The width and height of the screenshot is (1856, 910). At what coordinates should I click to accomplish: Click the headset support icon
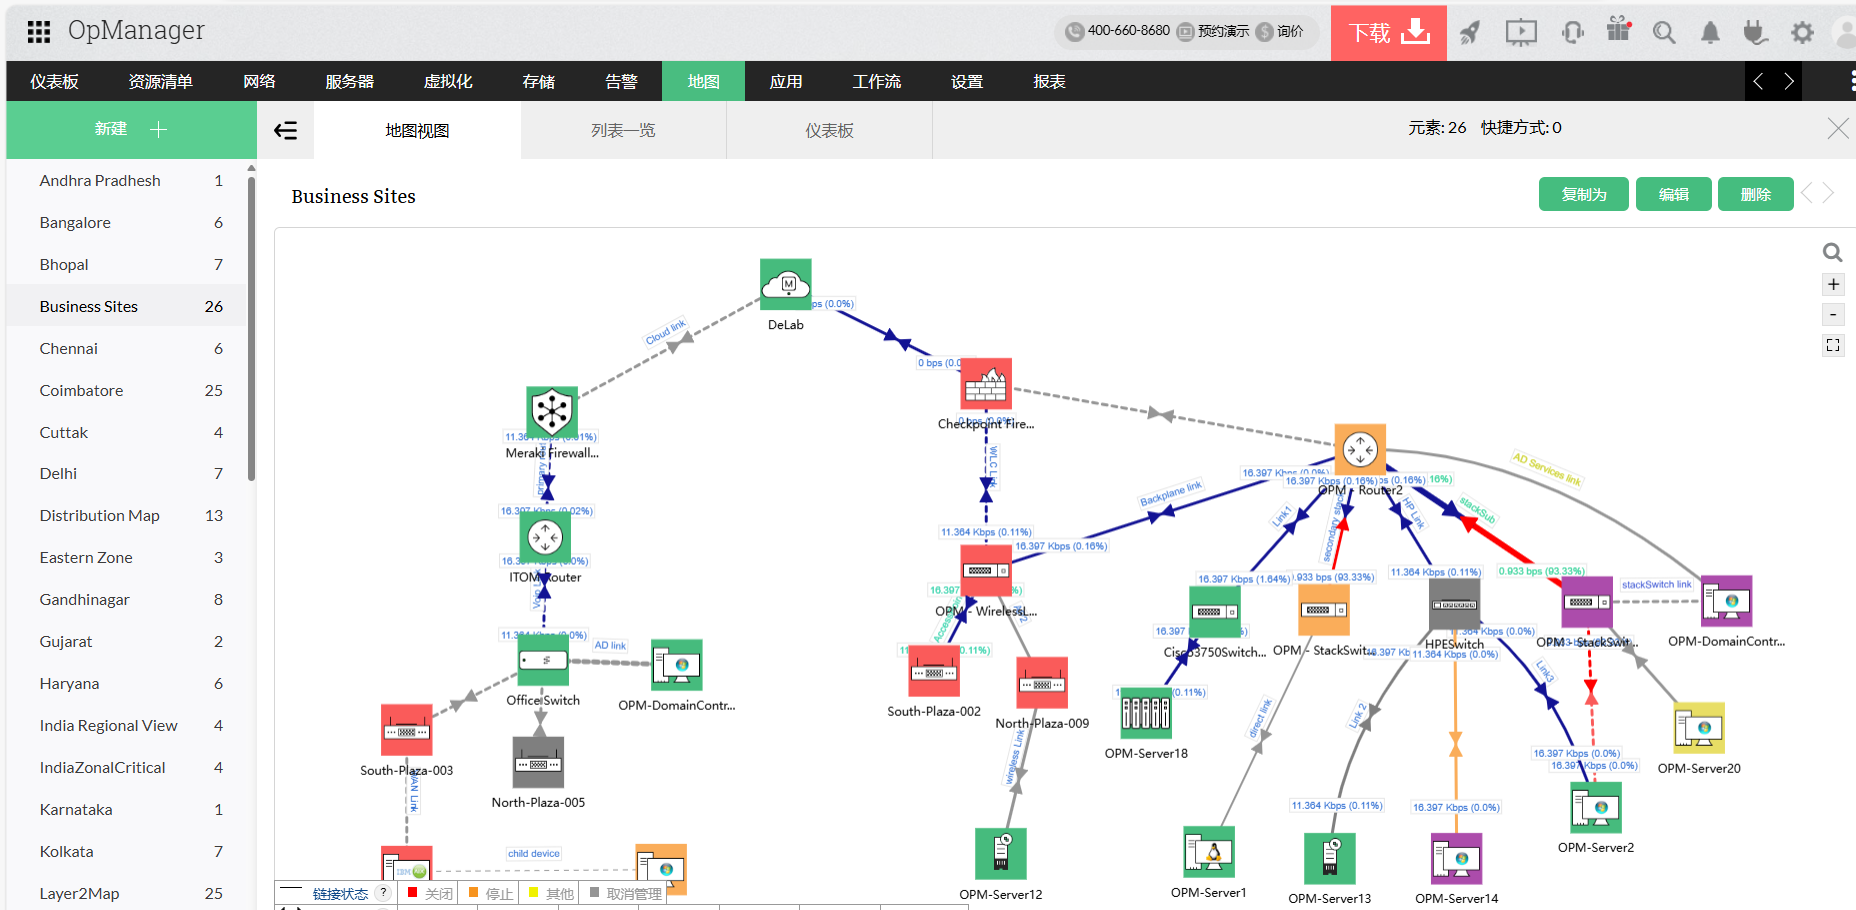[1572, 33]
